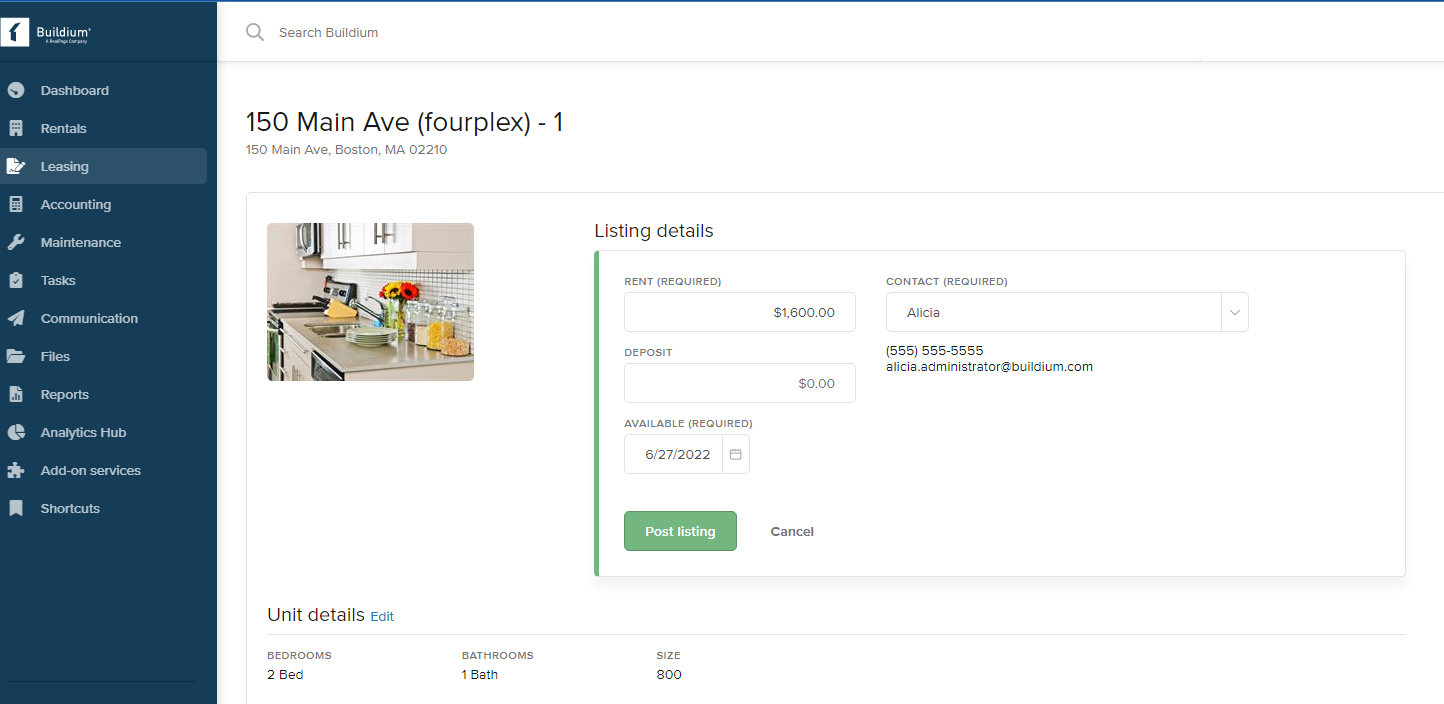1444x704 pixels.
Task: Click the Search Buildium field
Action: (329, 32)
